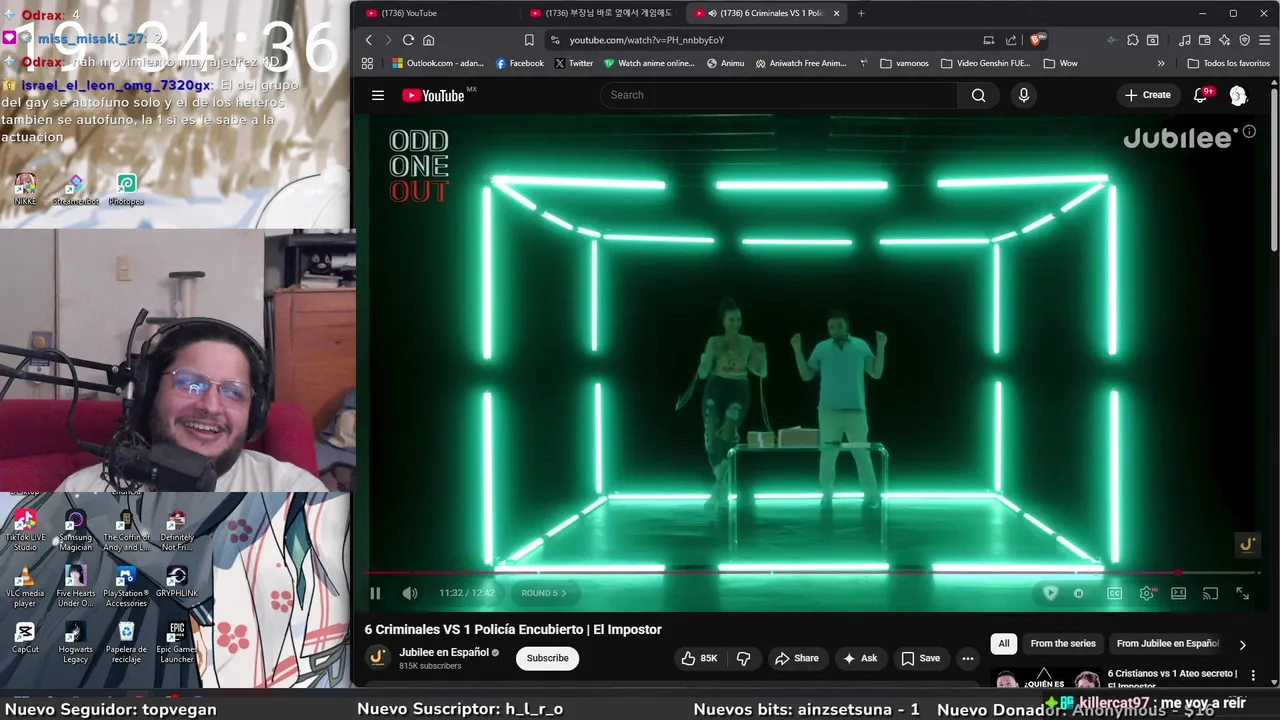Open the player settings gear

[1147, 593]
